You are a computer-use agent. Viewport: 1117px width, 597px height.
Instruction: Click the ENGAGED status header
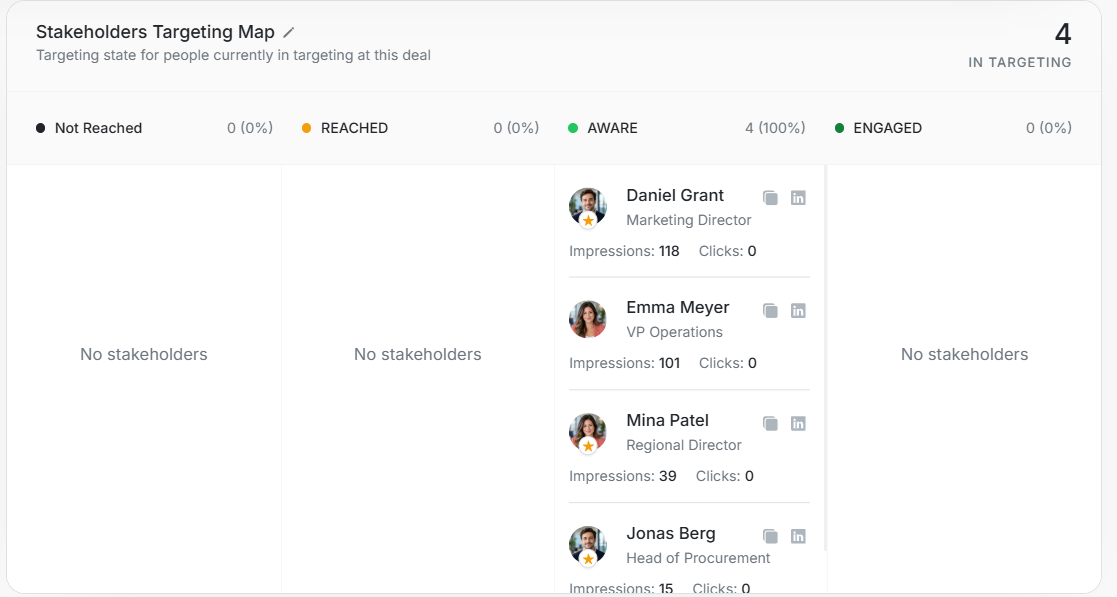[888, 128]
